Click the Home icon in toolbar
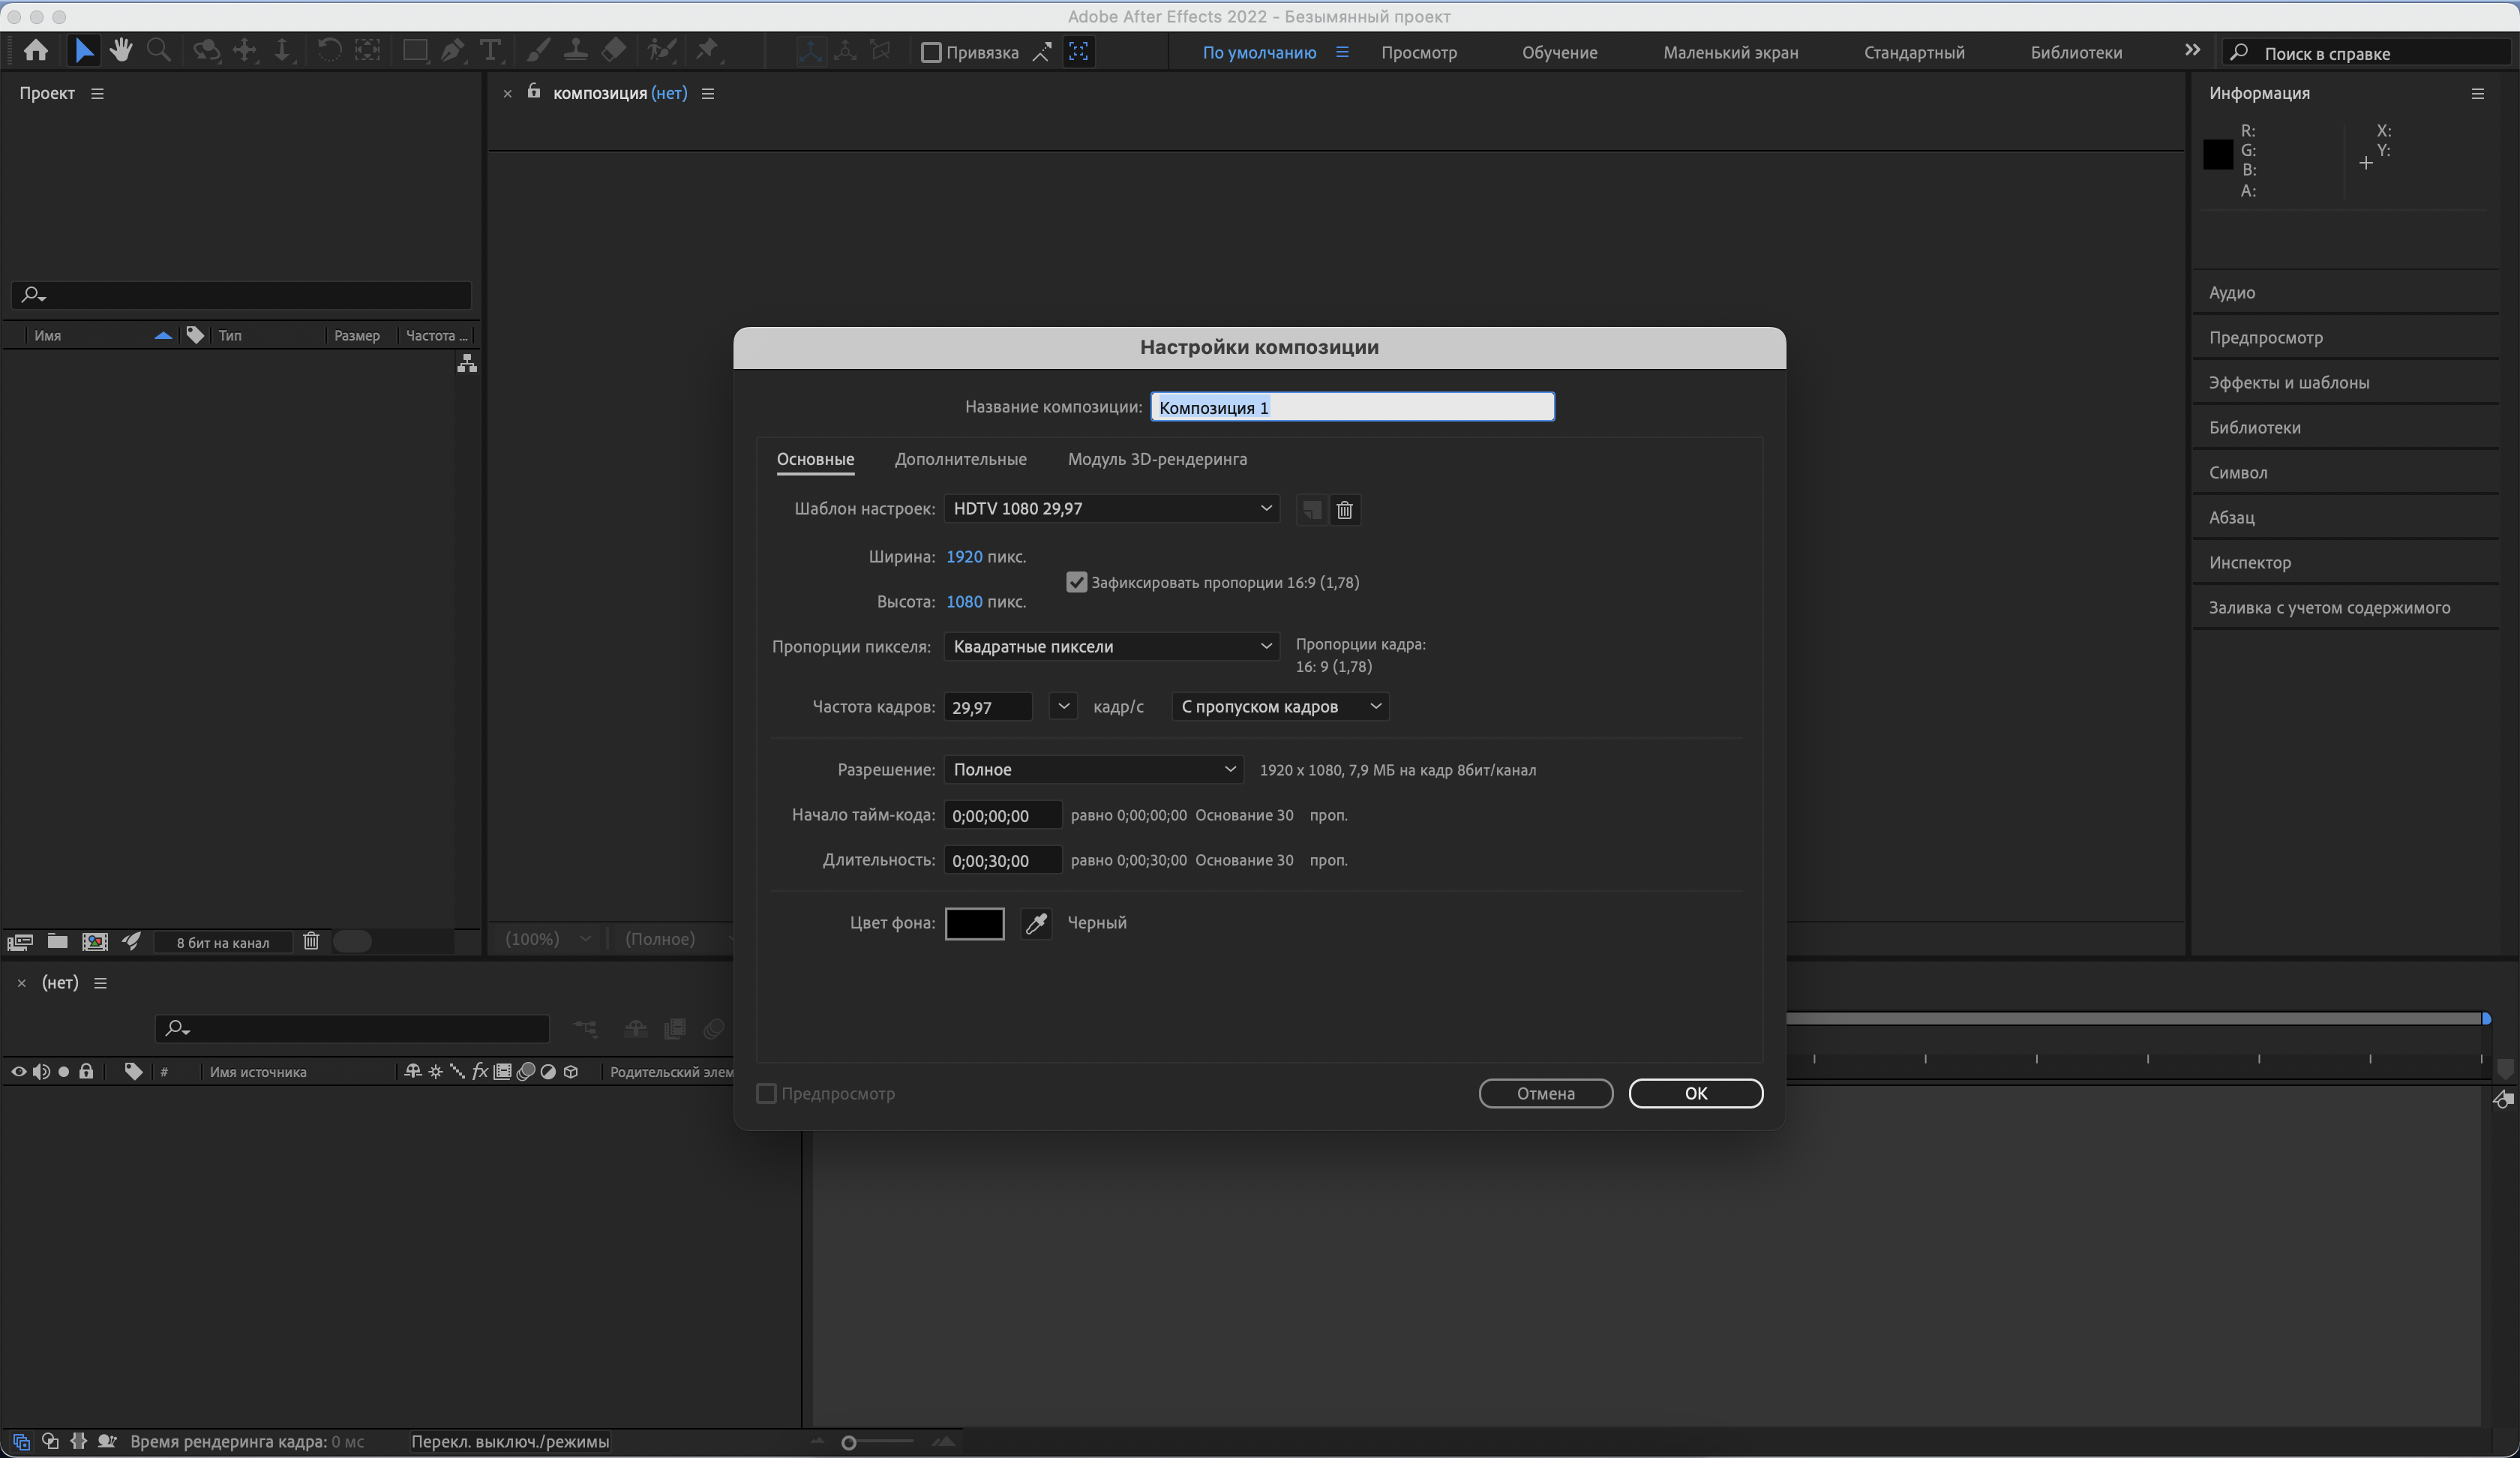This screenshot has width=2520, height=1458. click(36, 50)
